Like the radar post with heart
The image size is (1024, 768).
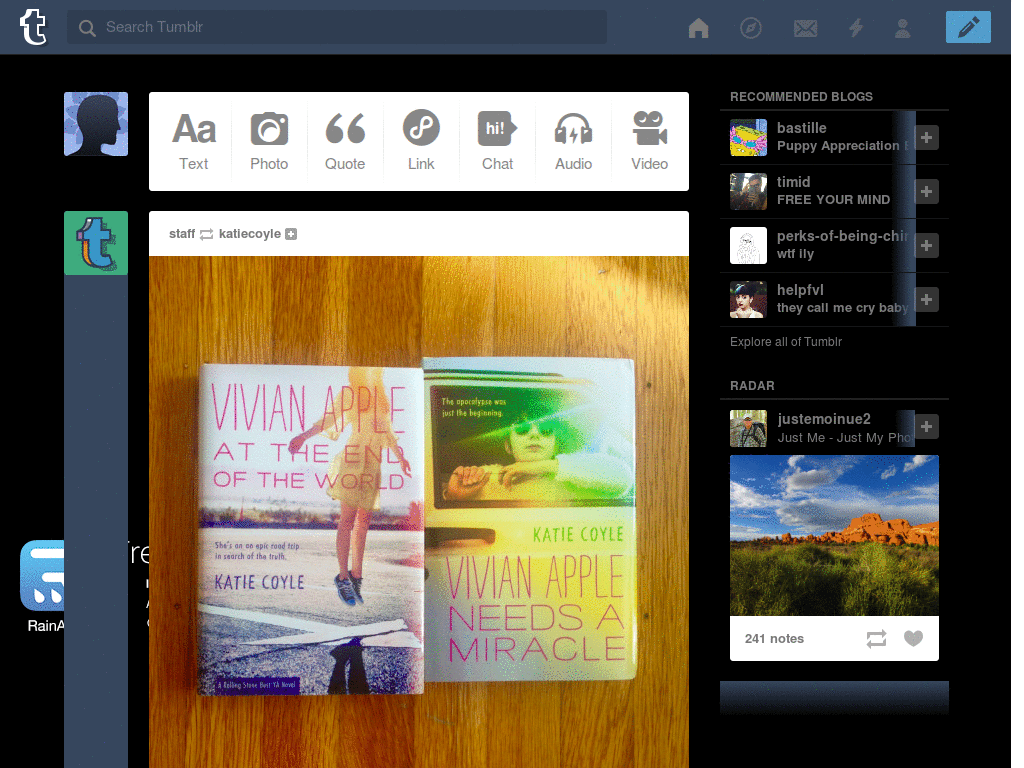point(913,638)
